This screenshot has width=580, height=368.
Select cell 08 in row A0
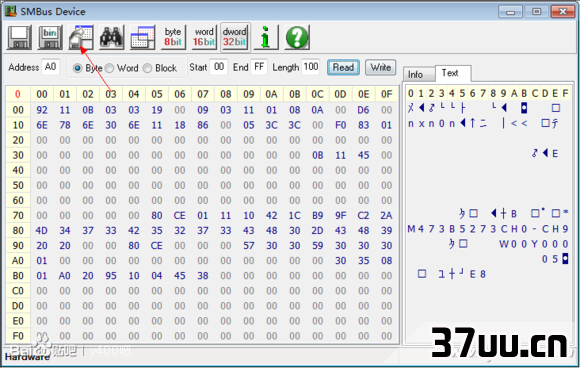coord(387,261)
